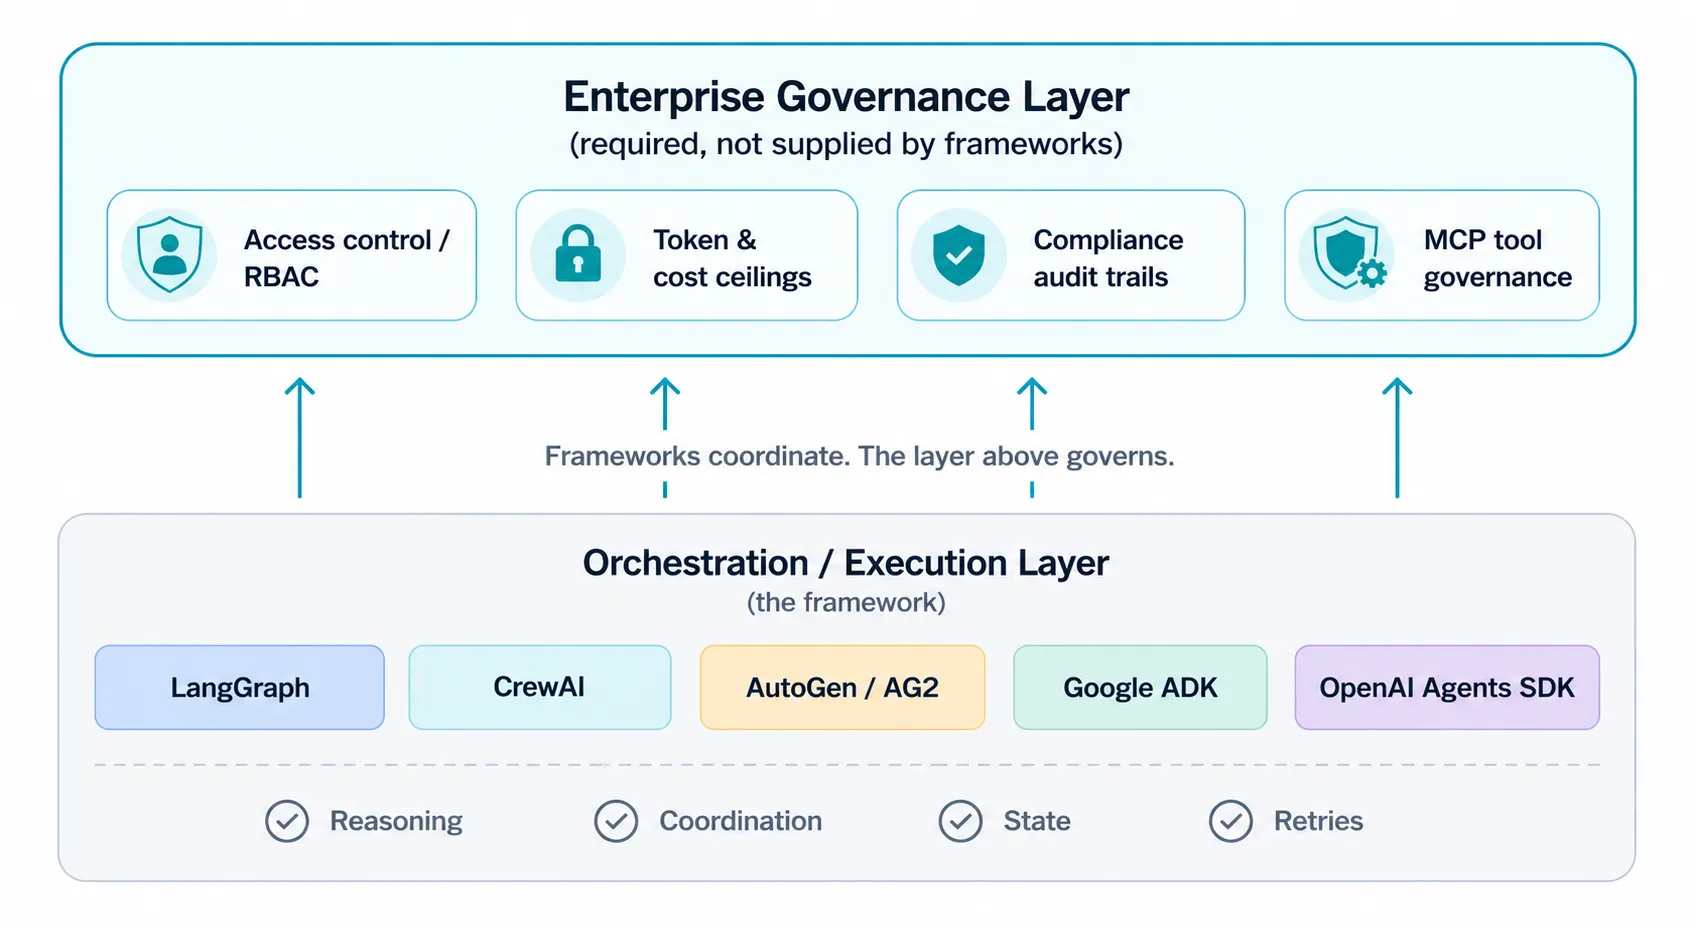
Task: Select the Google ADK box
Action: tap(1140, 687)
